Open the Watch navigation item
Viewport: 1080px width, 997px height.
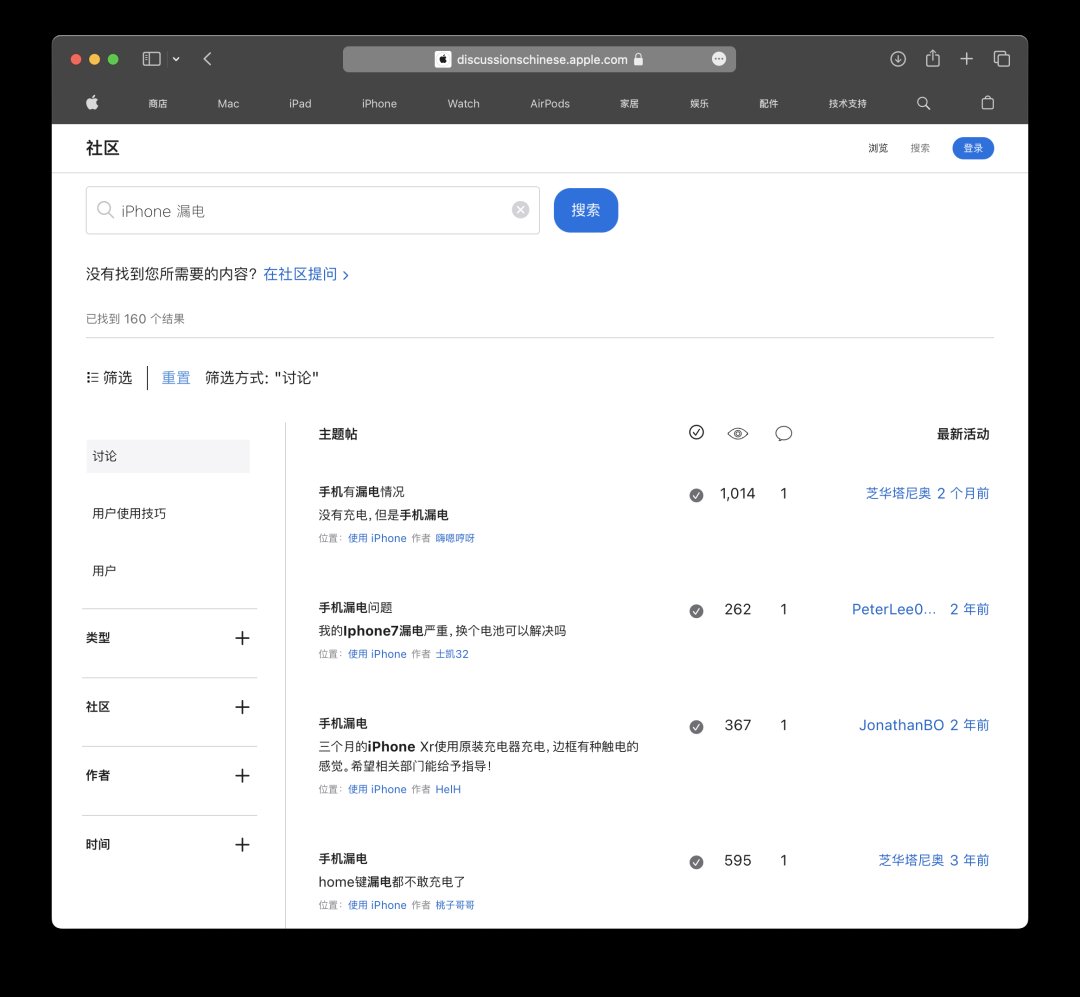463,103
